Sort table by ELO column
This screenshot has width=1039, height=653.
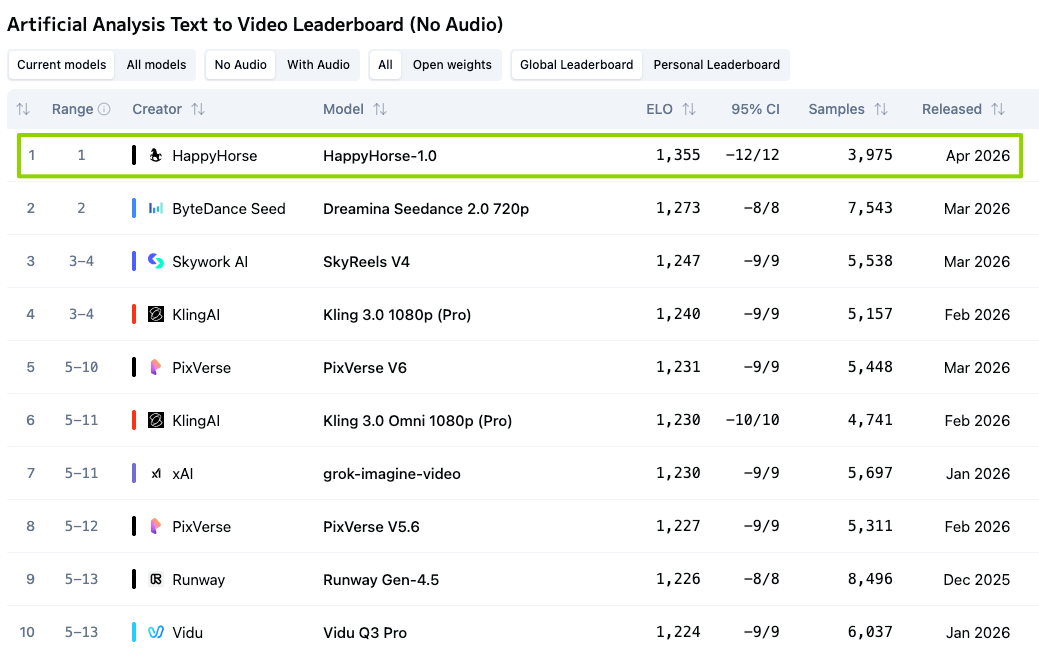click(x=688, y=109)
